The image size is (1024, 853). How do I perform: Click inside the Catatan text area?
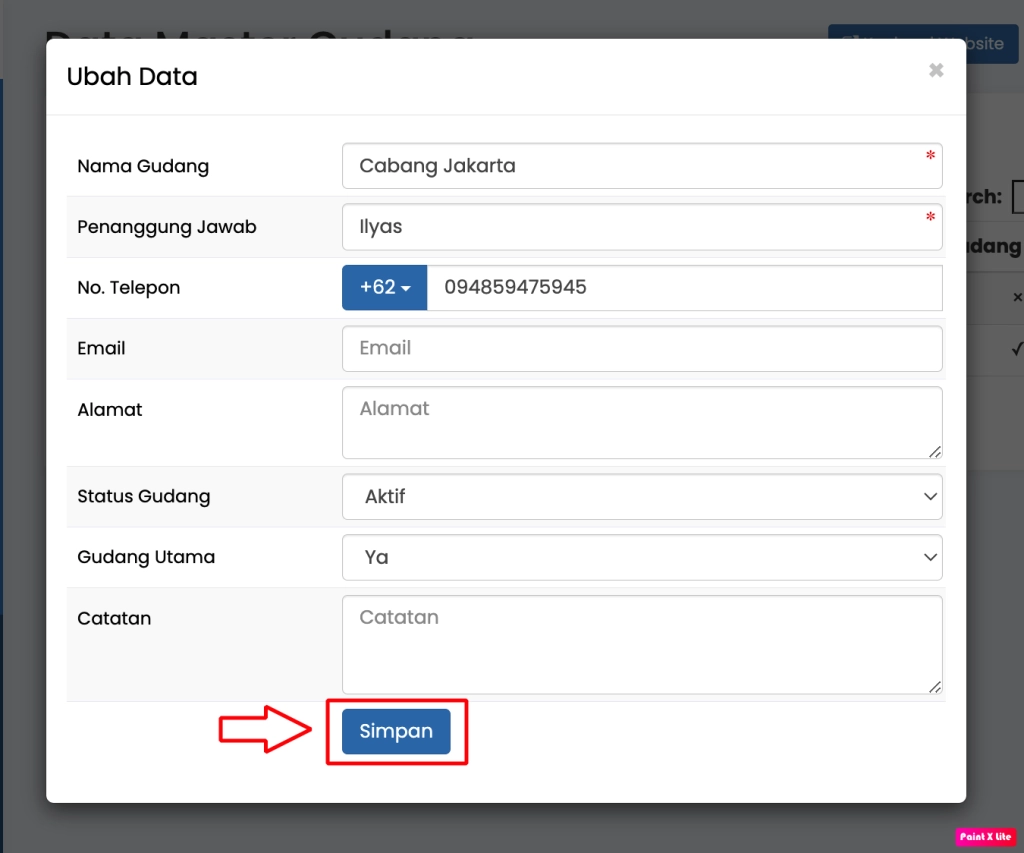641,644
